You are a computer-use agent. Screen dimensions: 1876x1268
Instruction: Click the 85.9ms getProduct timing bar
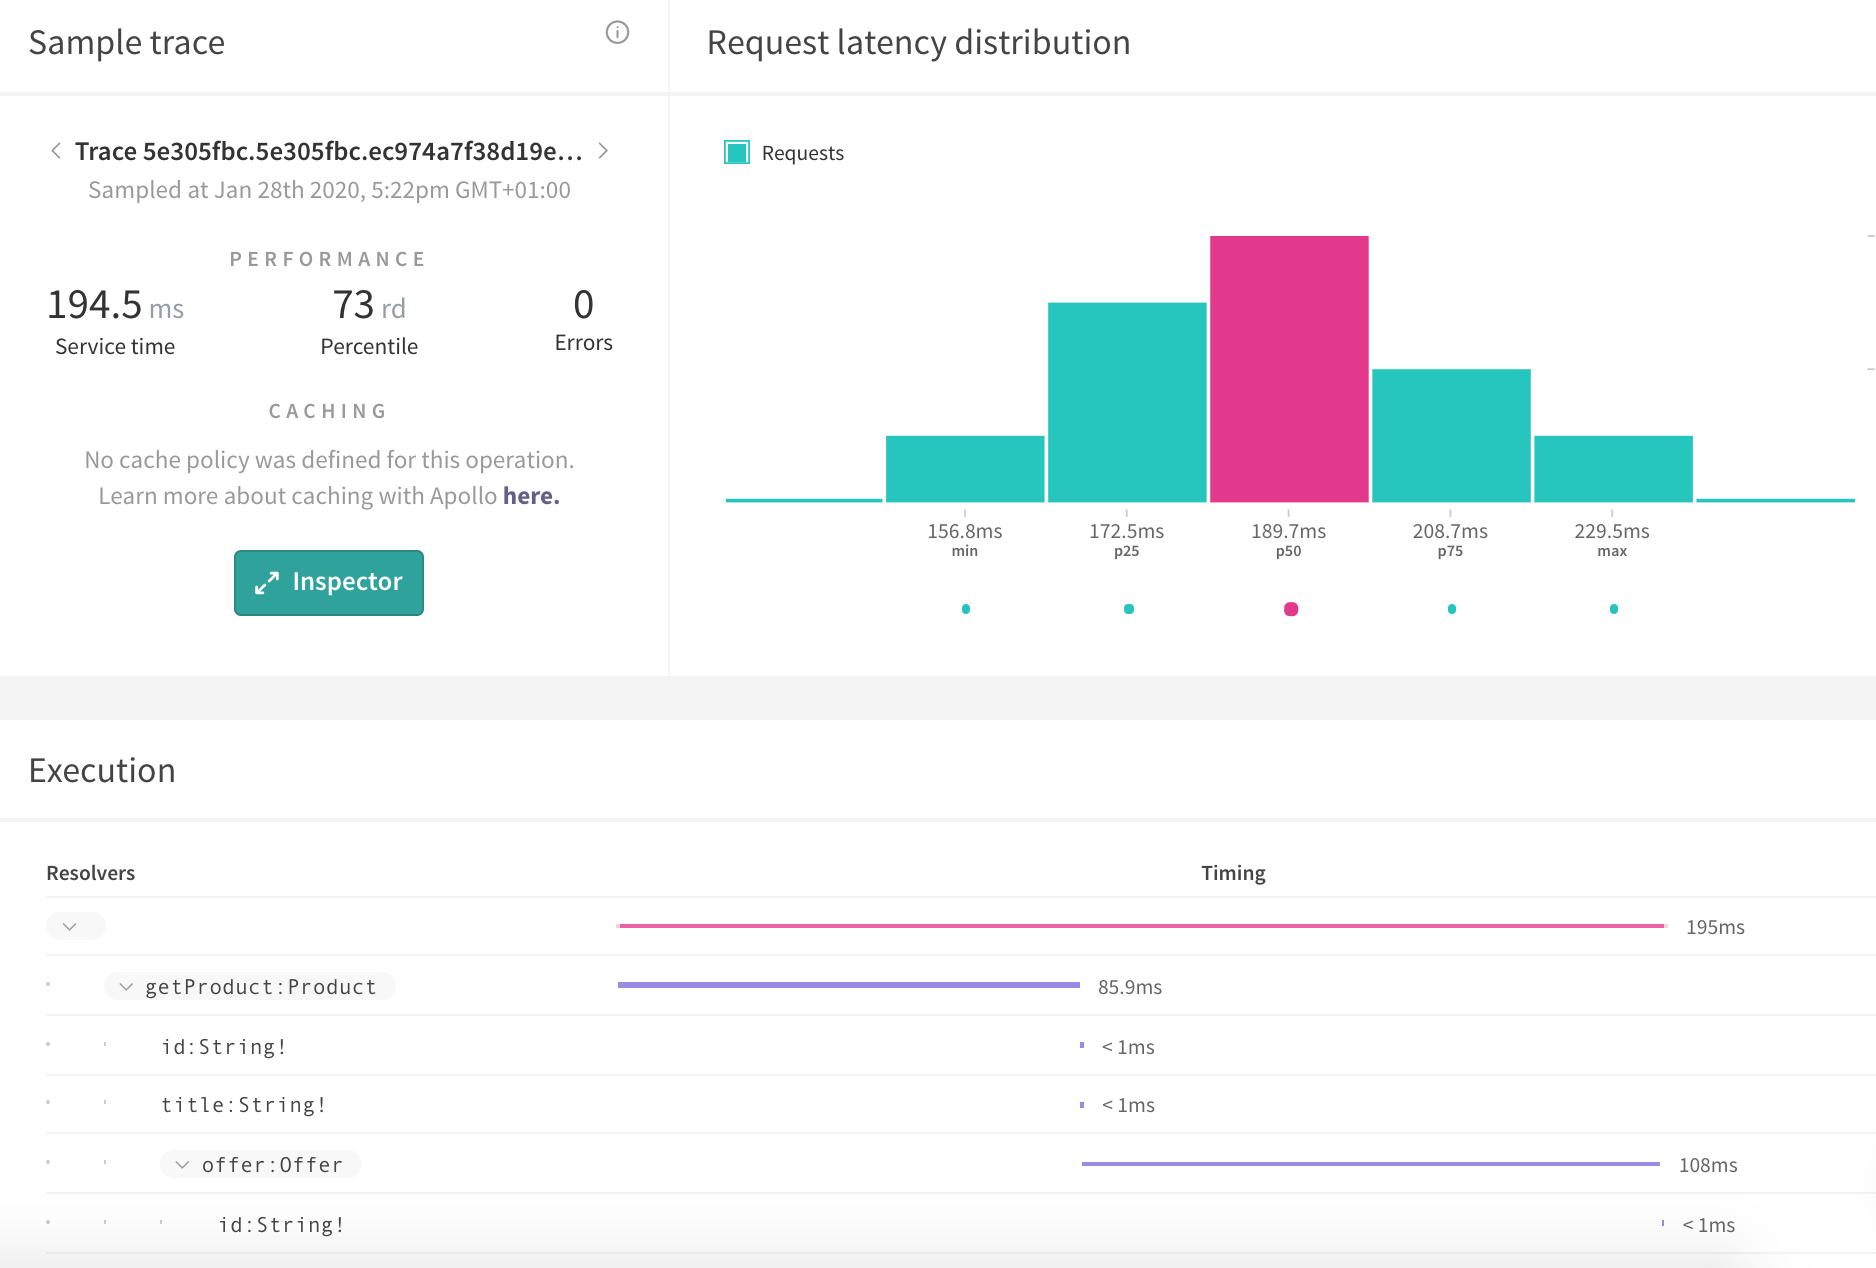849,985
